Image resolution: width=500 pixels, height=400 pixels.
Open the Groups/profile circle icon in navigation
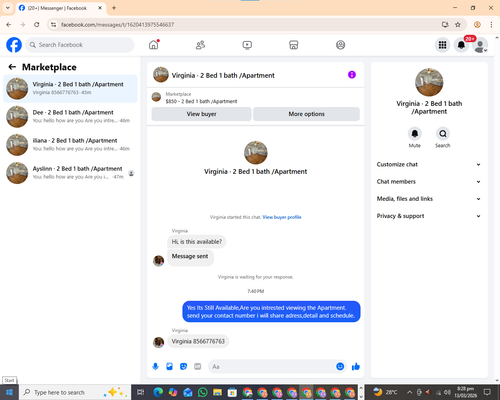click(x=340, y=45)
